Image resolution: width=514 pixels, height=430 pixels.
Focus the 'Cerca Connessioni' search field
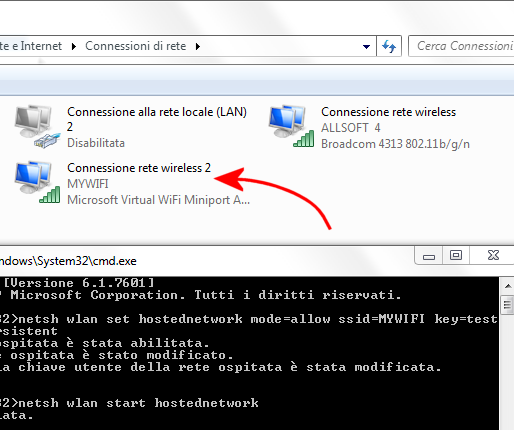(x=461, y=46)
